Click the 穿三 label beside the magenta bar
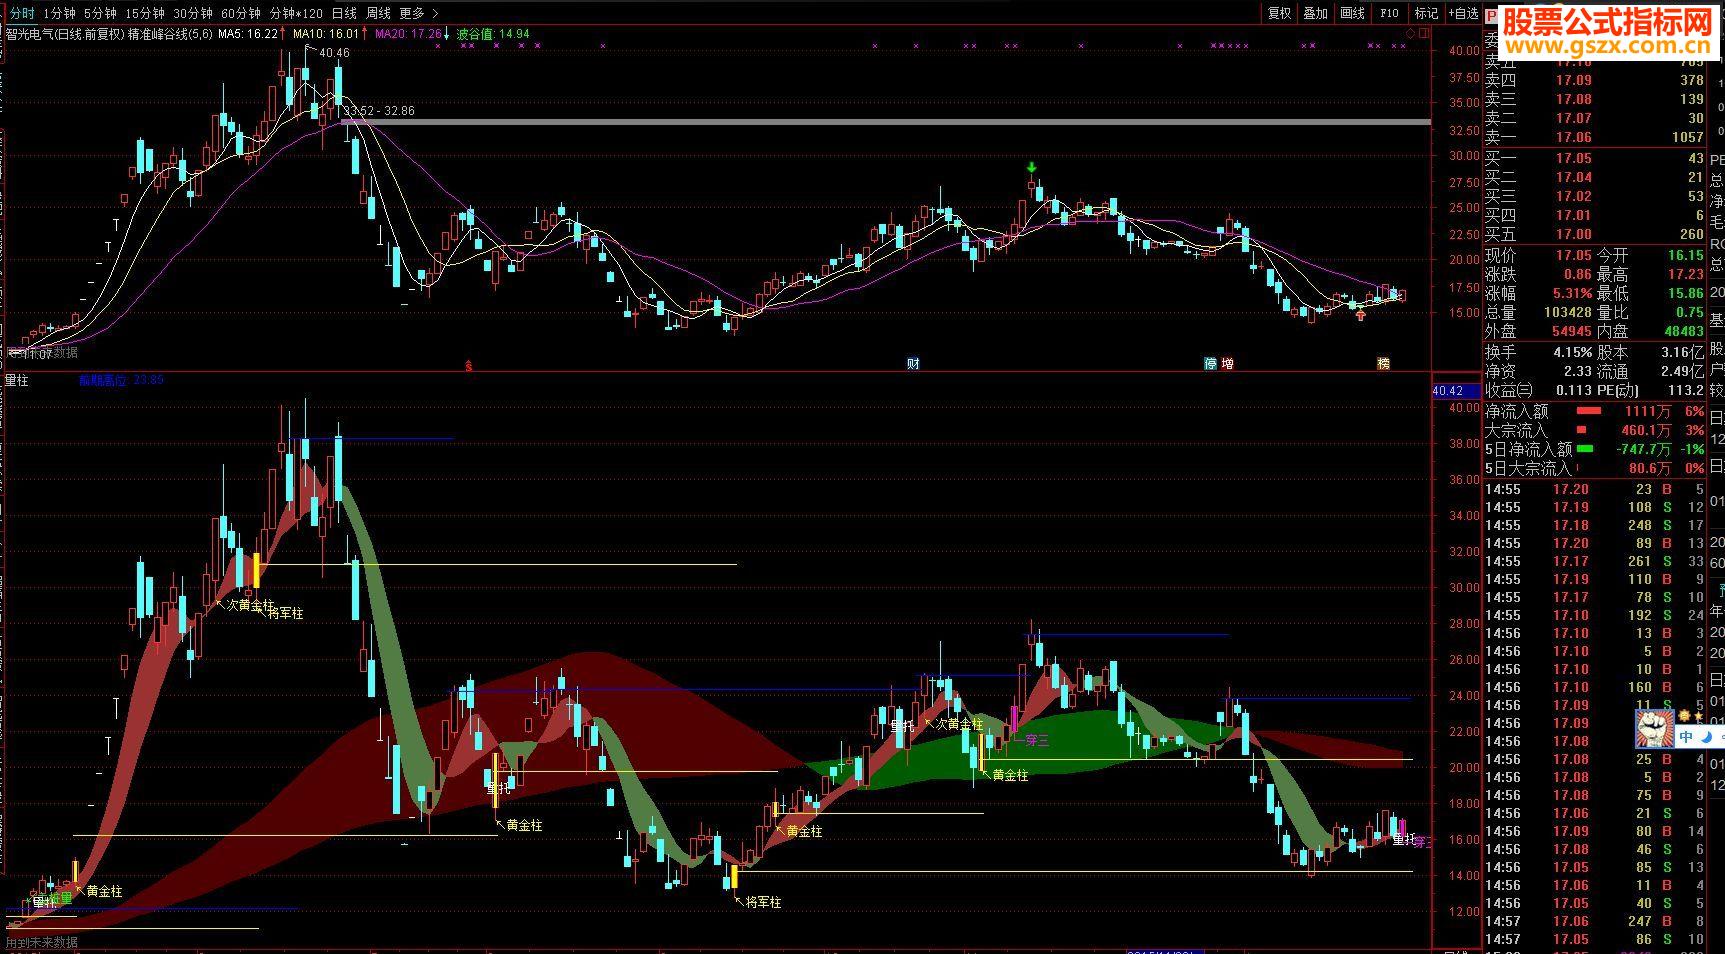Screen dimensions: 1725x954 [1038, 741]
